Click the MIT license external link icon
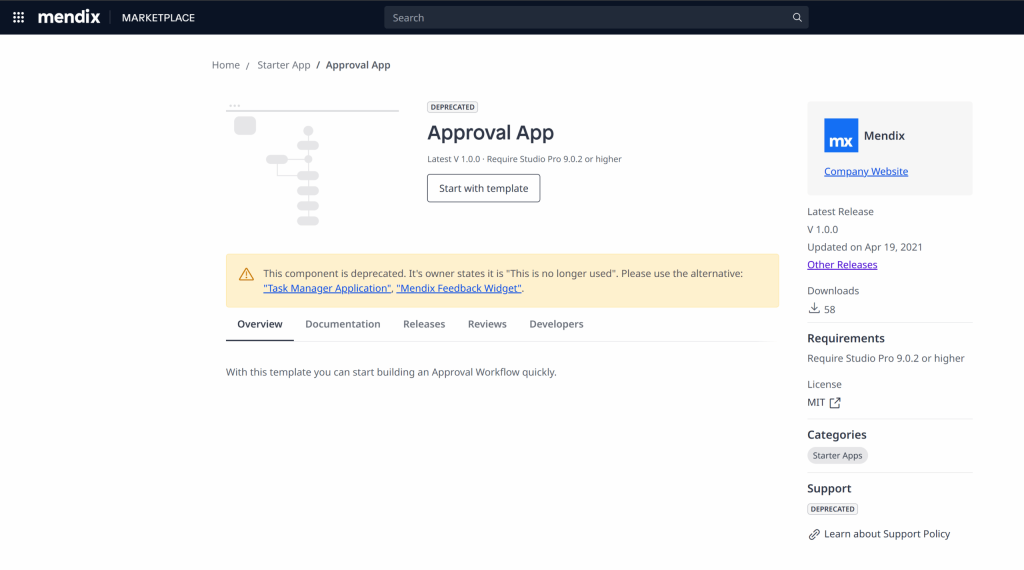This screenshot has width=1024, height=570. [x=835, y=403]
